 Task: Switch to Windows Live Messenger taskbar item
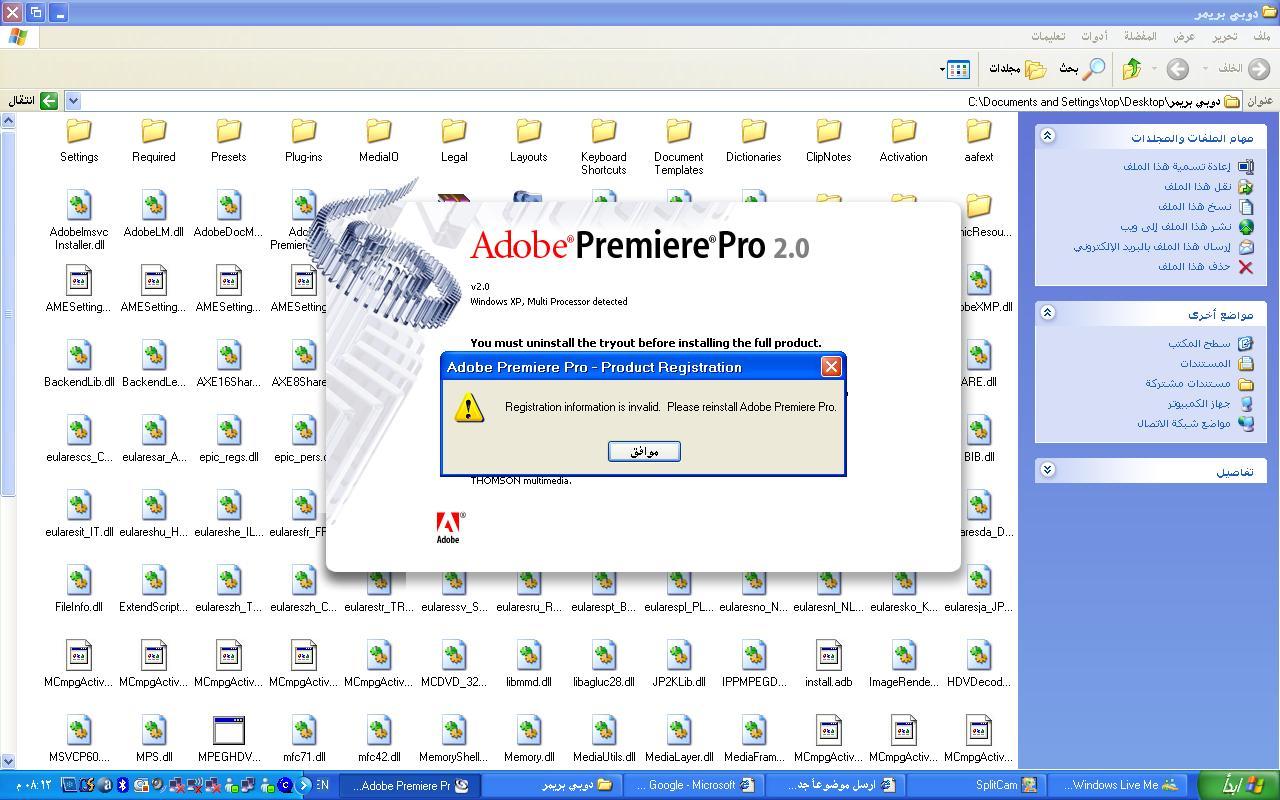coord(1120,785)
